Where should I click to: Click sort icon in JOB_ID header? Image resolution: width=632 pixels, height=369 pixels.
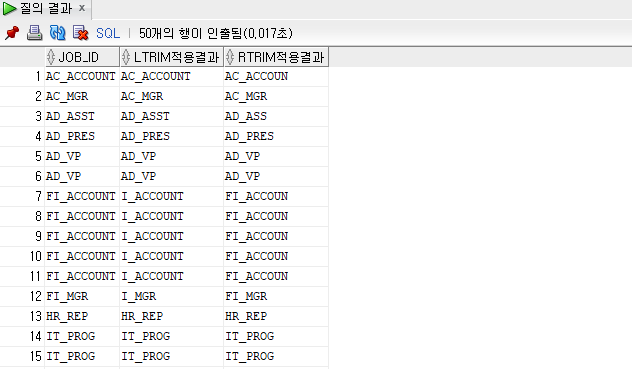51,57
